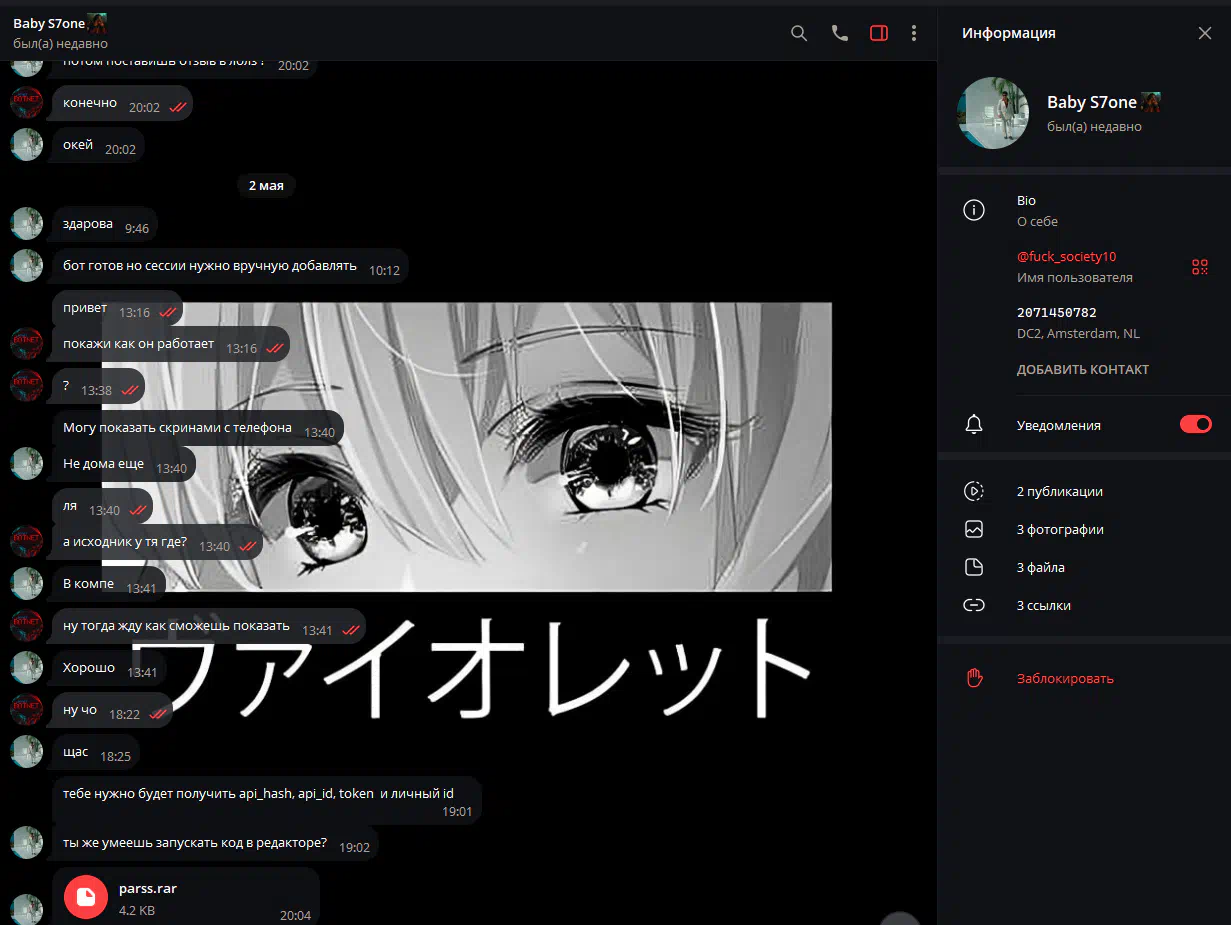Select the message 'ты же умеешь запускать код в редакторе?'
1231x925 pixels.
click(216, 844)
